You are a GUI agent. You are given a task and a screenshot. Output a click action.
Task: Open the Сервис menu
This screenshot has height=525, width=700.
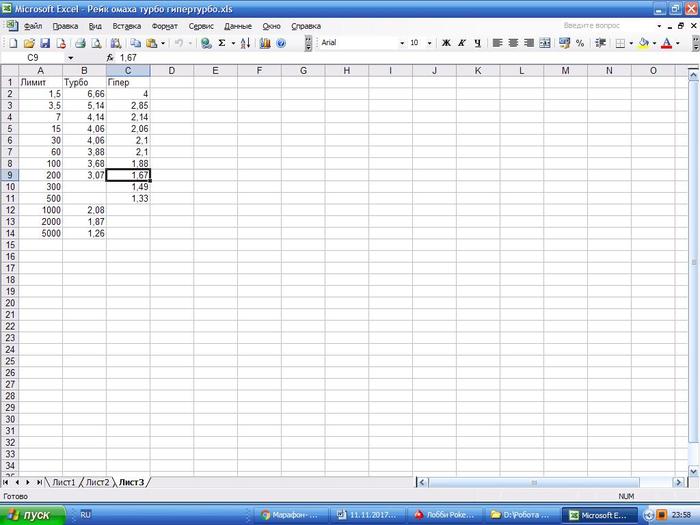pos(201,26)
